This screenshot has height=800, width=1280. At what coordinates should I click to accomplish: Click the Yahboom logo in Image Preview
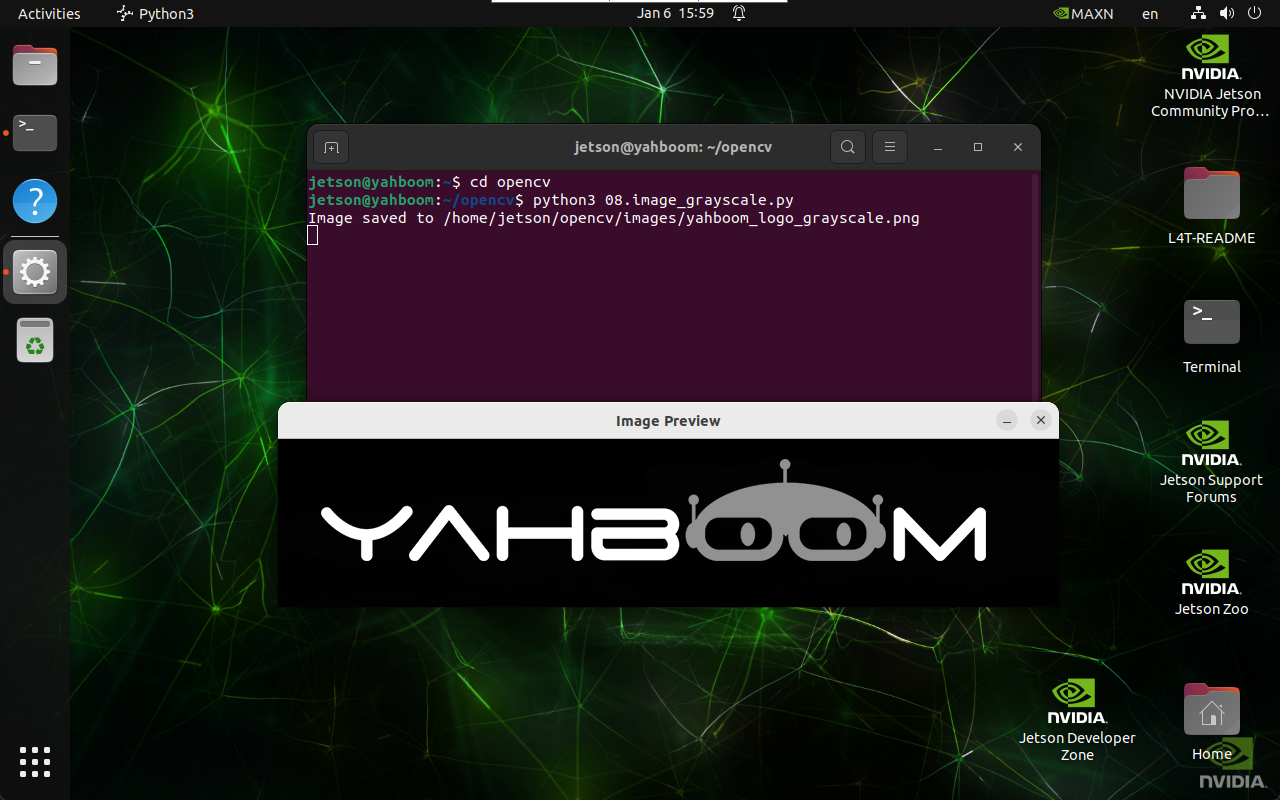(654, 522)
